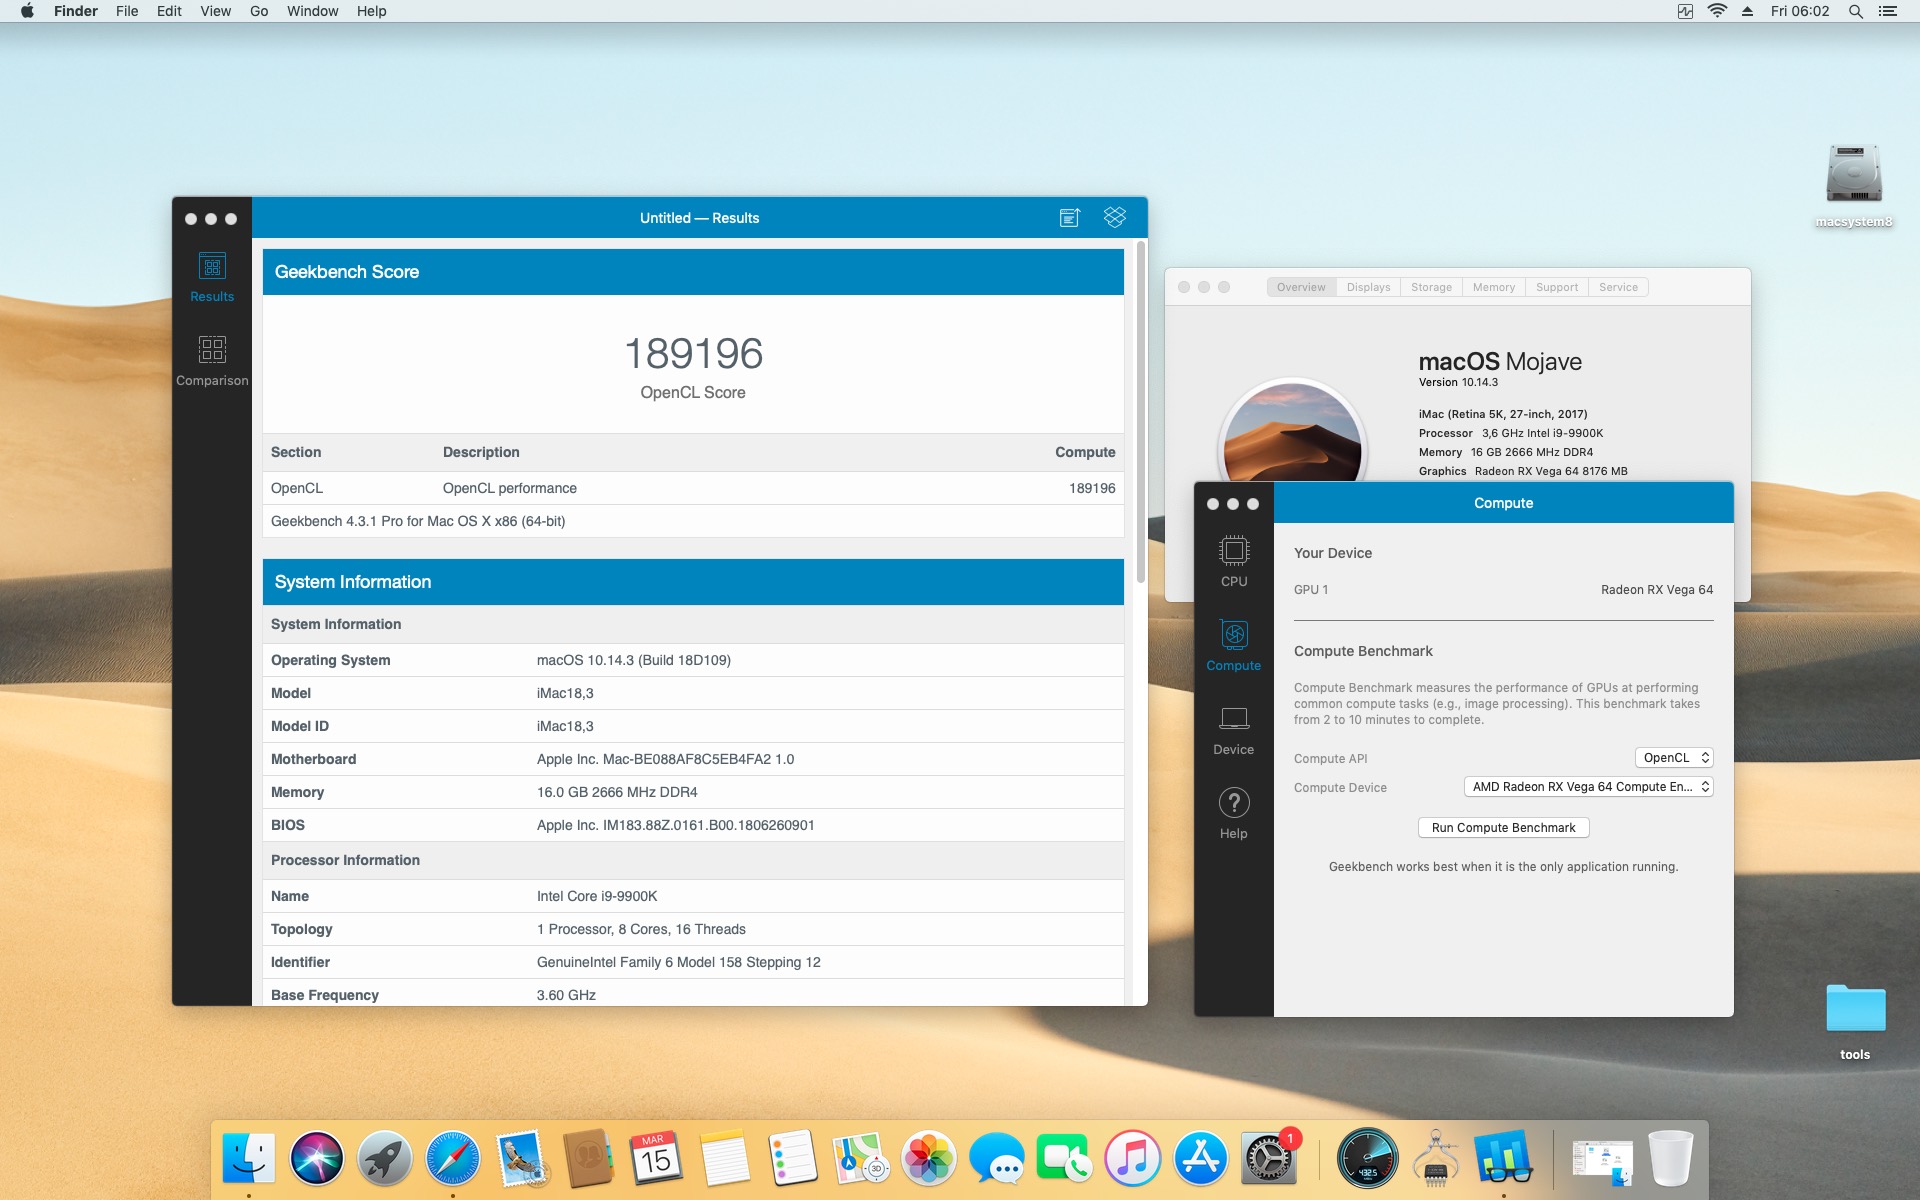
Task: Switch to the Displays tab
Action: click(1368, 287)
